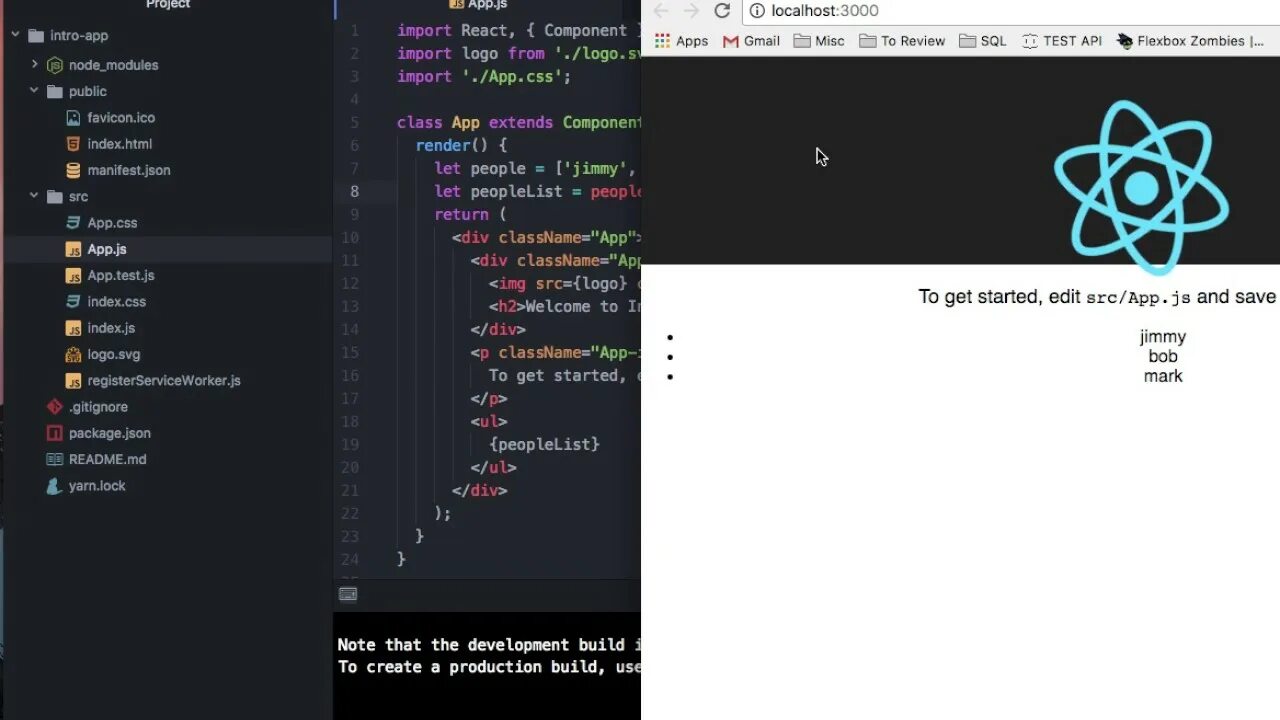The image size is (1280, 720).
Task: Open logo.svg in the project tree
Action: click(114, 354)
